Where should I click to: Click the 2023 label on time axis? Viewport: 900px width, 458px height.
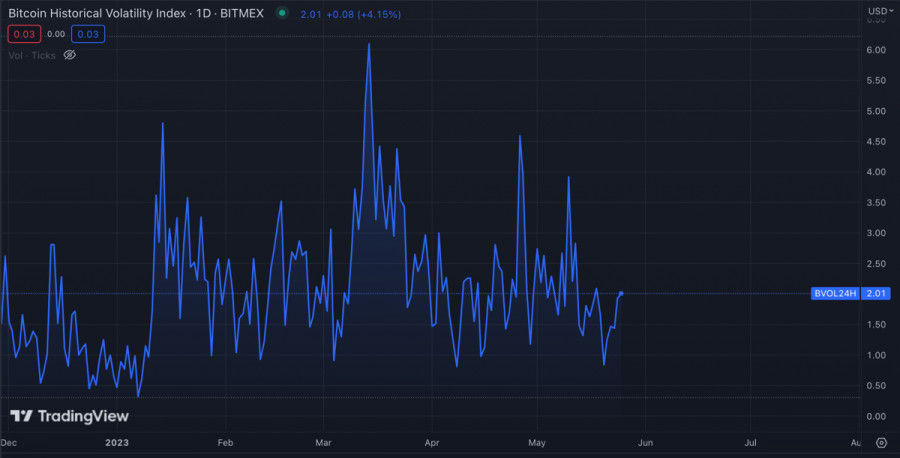point(116,441)
